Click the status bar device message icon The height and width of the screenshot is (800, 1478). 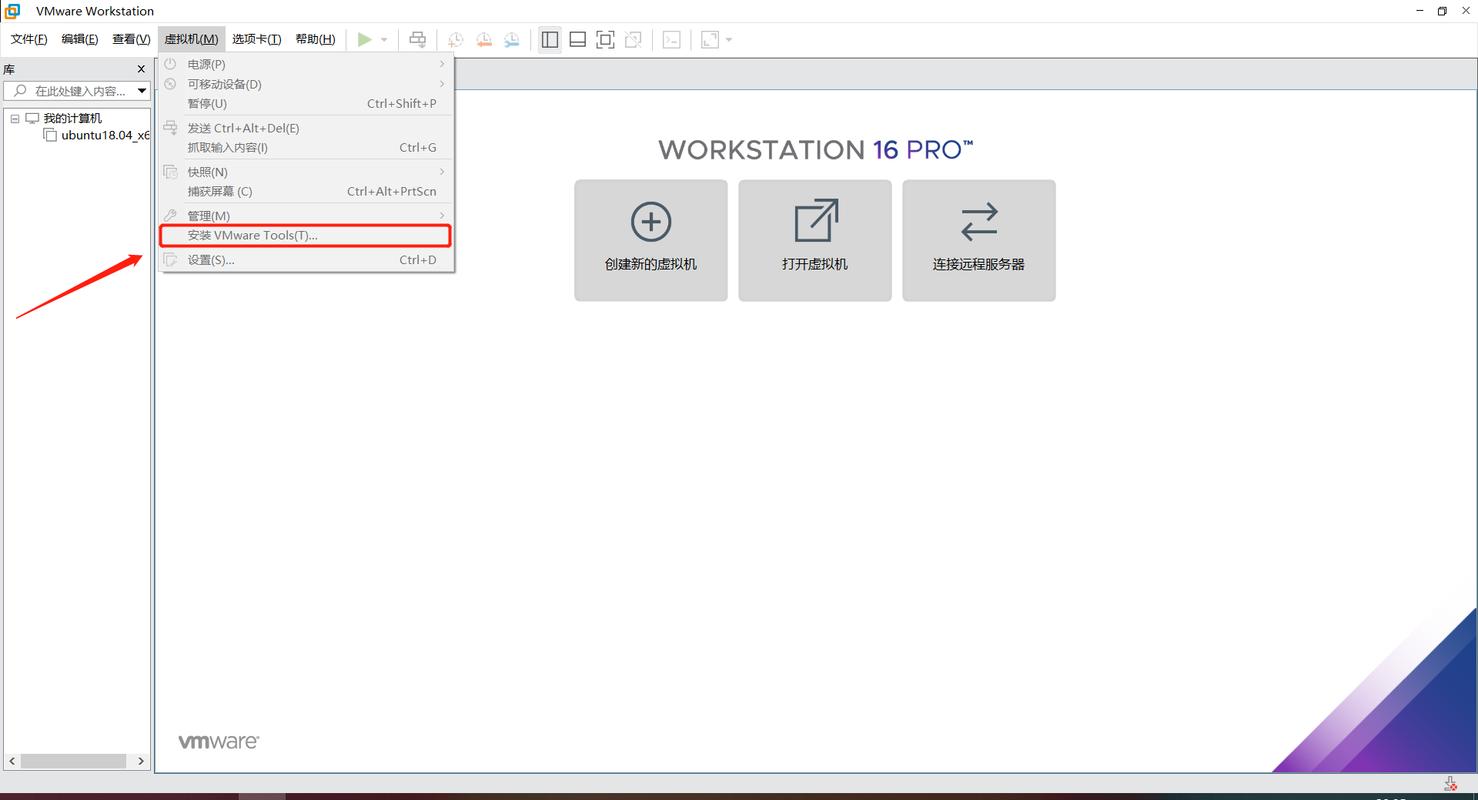click(x=1450, y=783)
